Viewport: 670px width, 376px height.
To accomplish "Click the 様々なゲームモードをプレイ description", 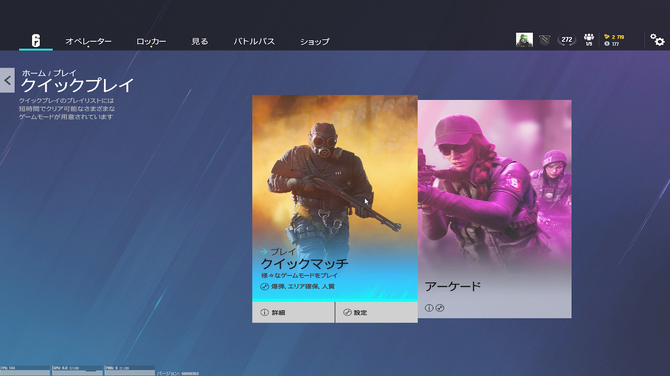I will (x=300, y=276).
